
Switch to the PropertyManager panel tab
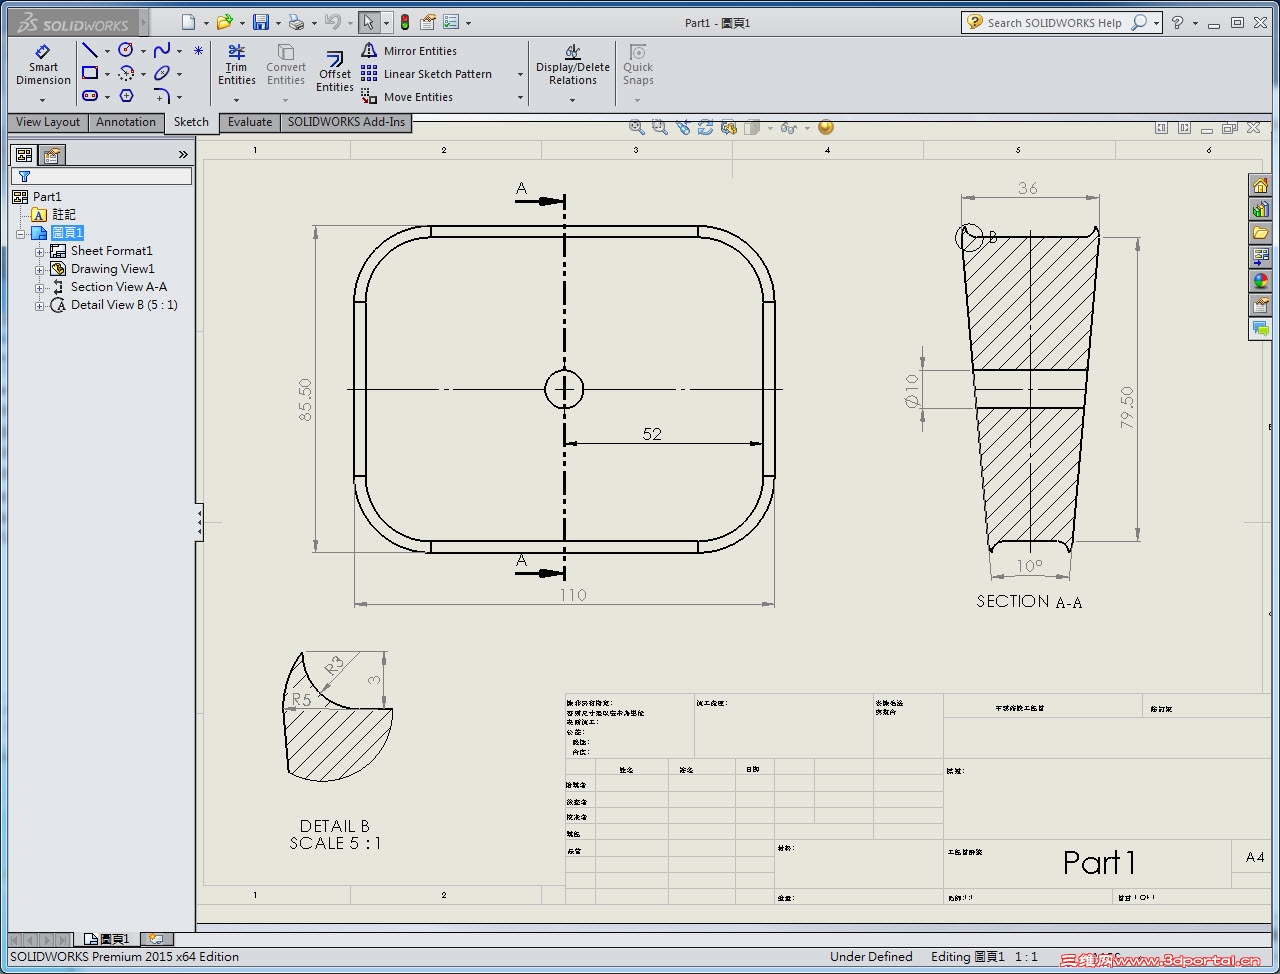[52, 155]
